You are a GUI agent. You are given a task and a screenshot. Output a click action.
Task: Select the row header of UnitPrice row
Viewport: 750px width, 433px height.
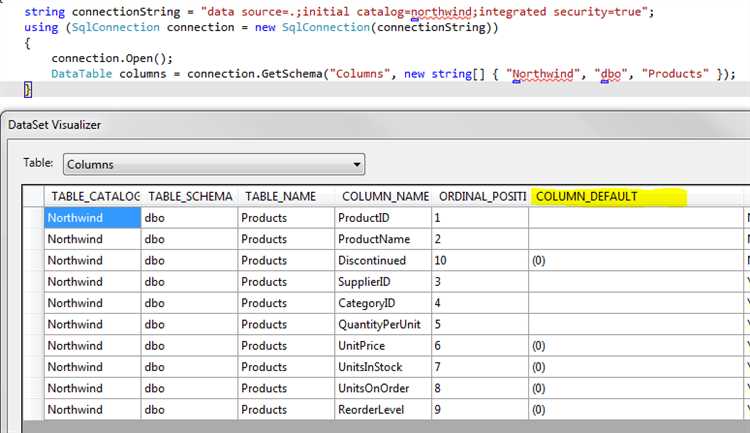(33, 345)
